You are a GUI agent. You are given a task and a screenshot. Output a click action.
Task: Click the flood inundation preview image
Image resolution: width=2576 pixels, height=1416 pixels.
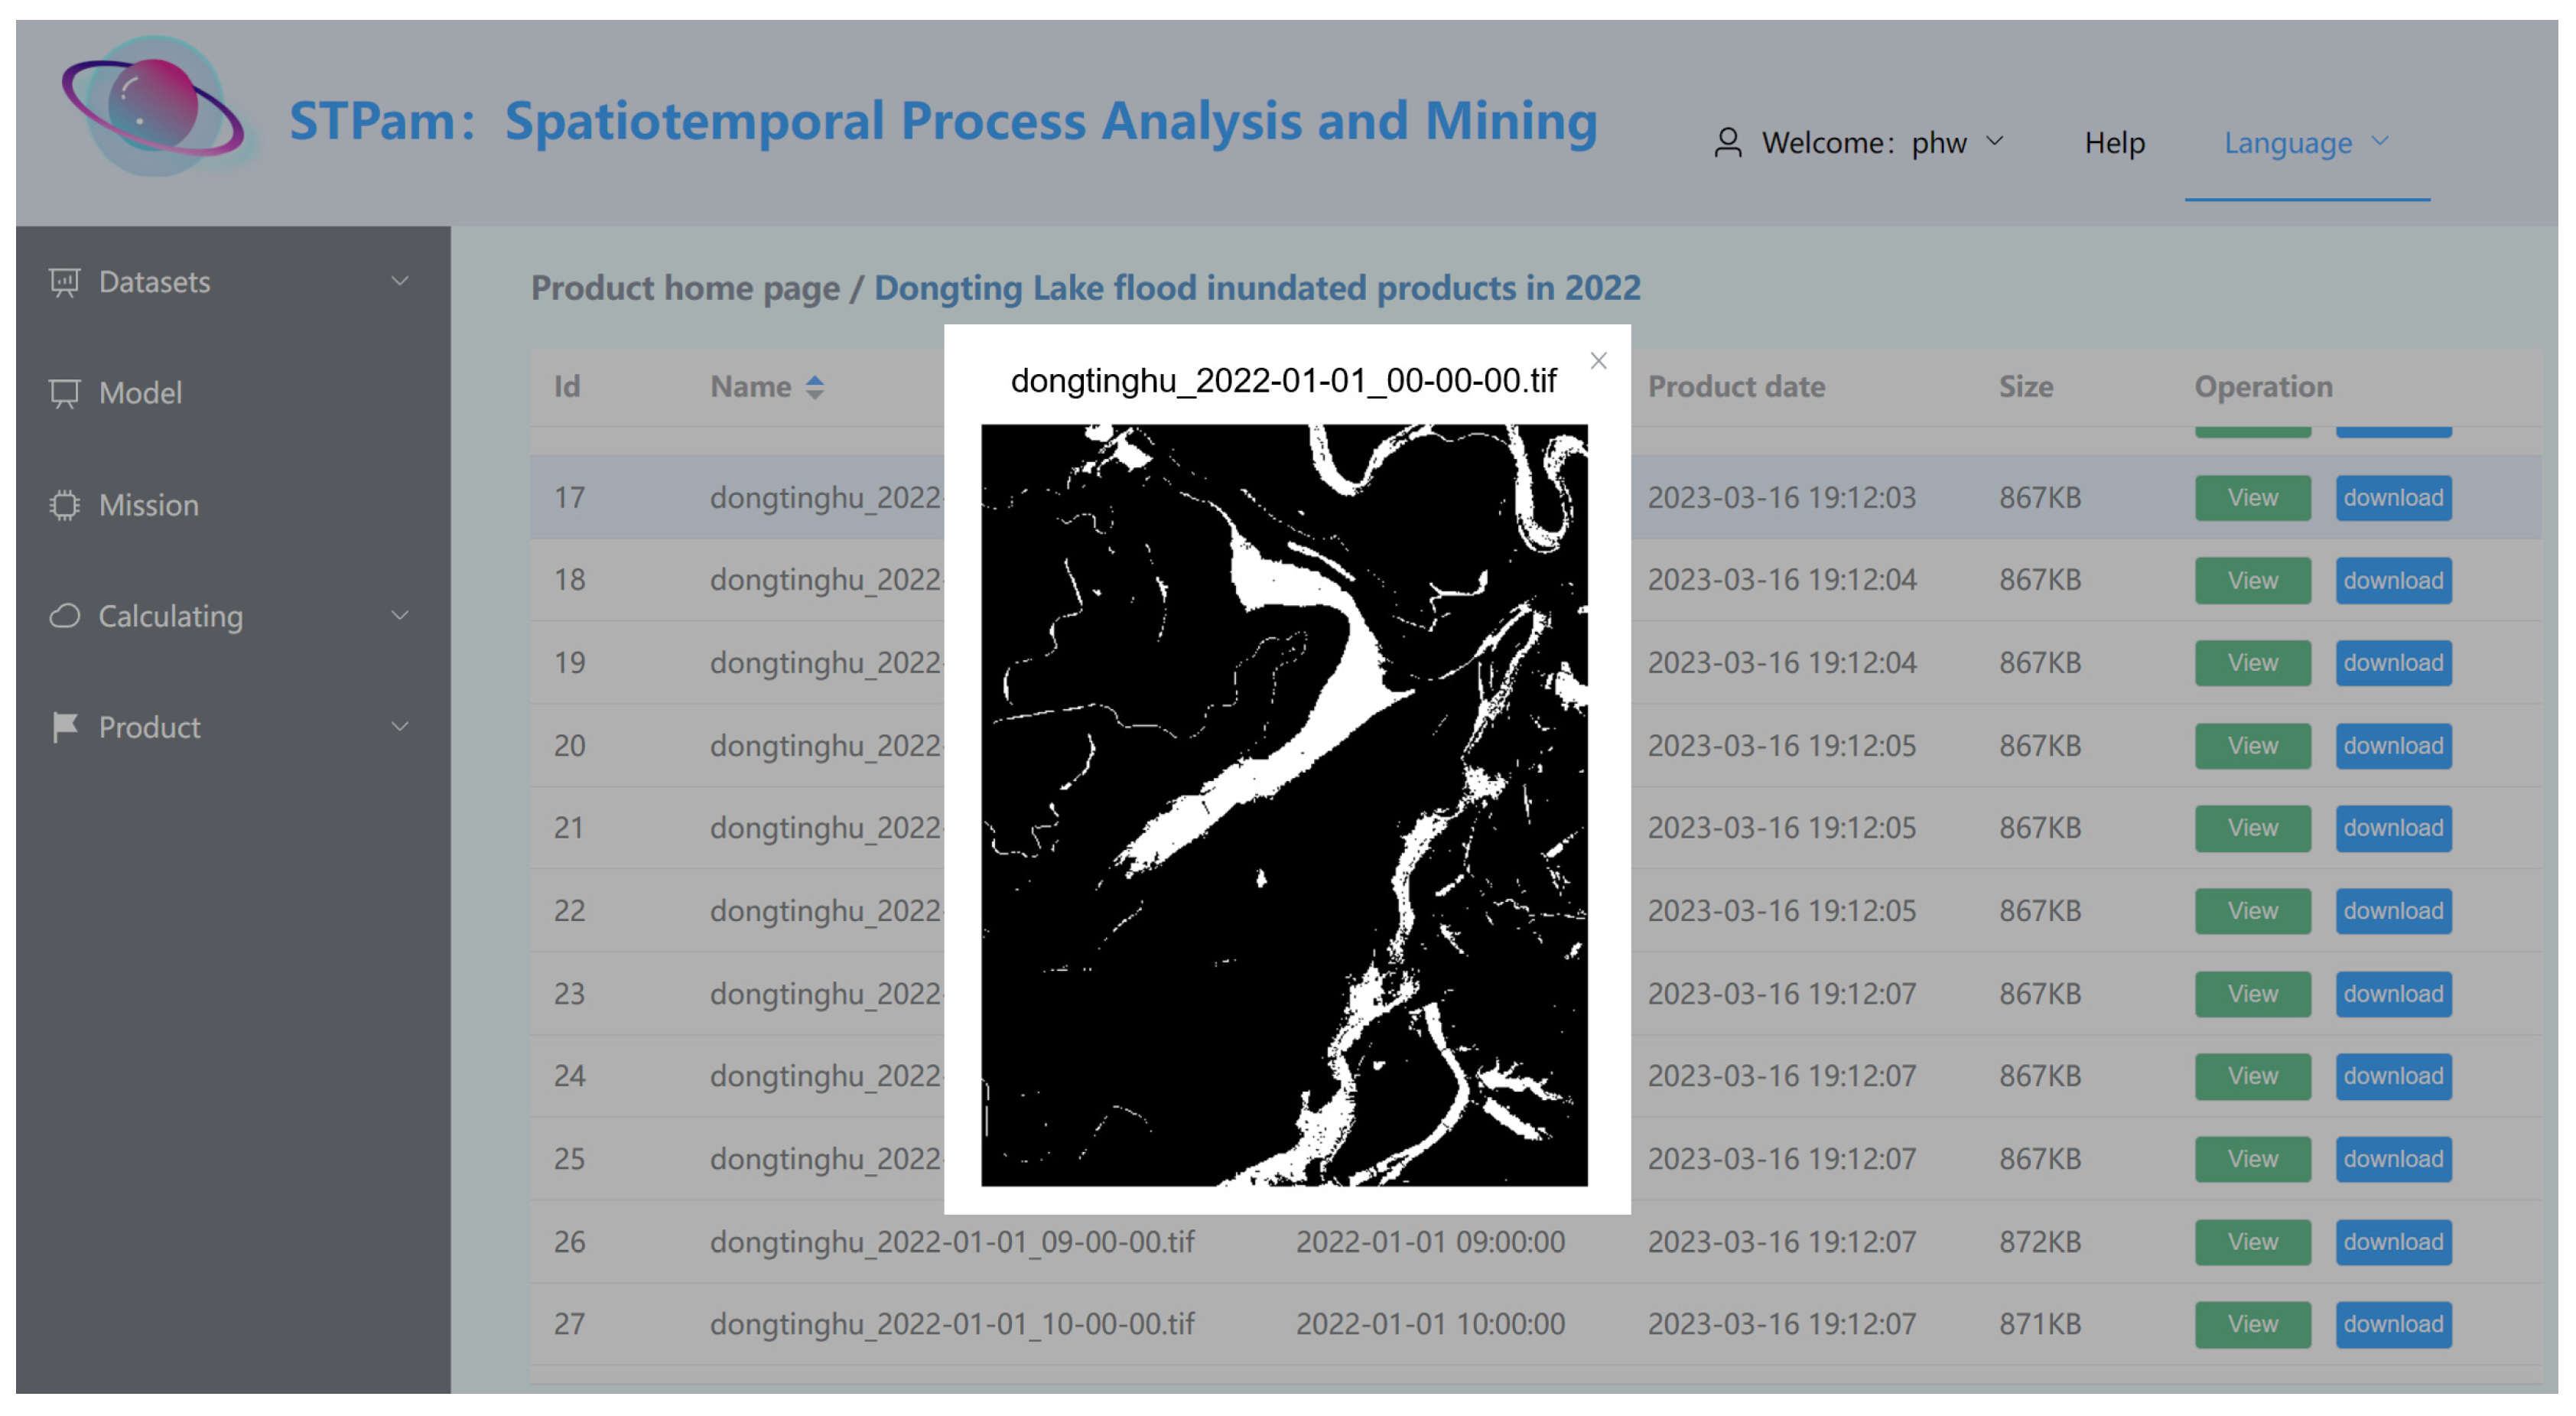(x=1283, y=805)
